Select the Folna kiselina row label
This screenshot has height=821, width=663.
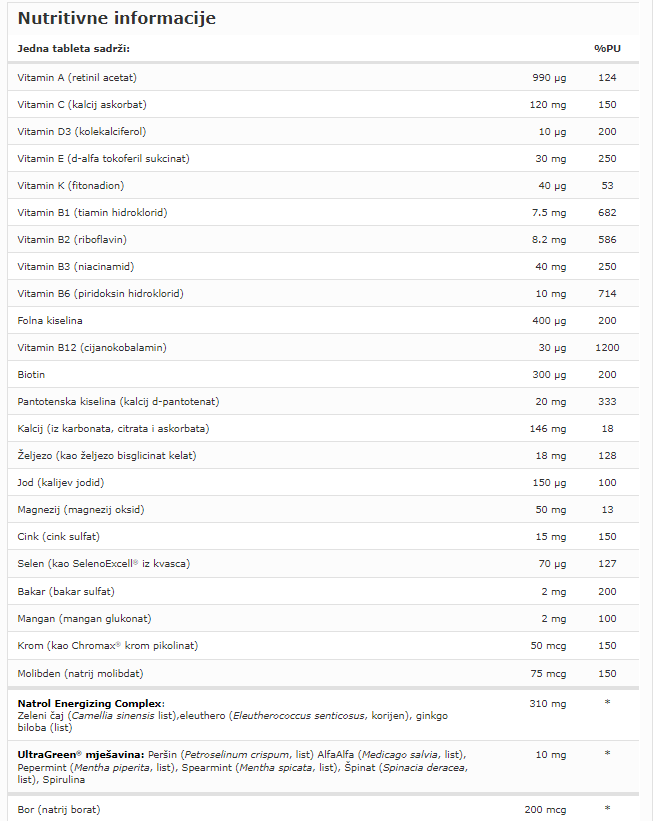pos(50,320)
